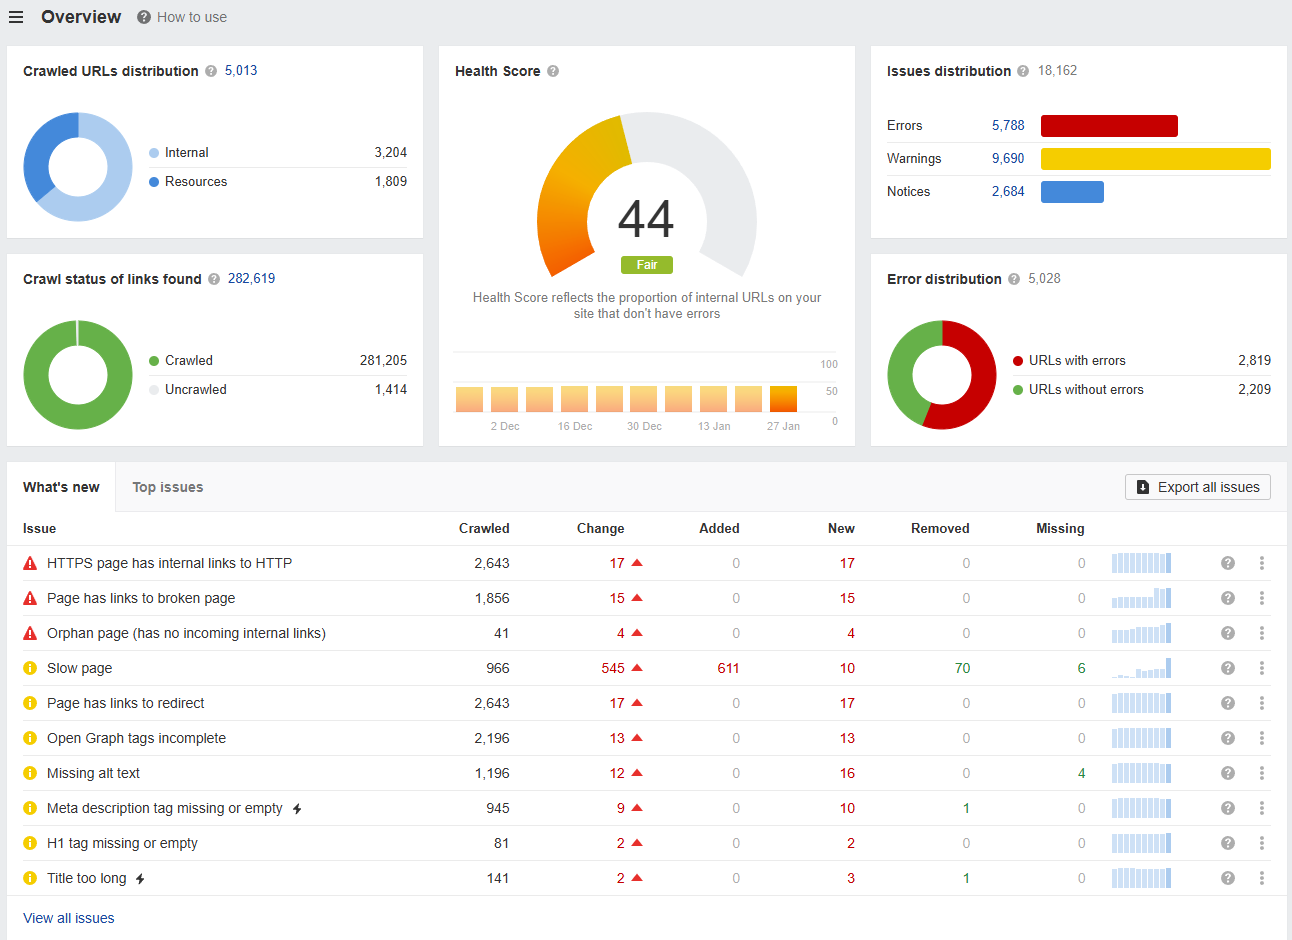Click the blue Notices distribution bar
This screenshot has height=940, width=1292.
click(1072, 192)
